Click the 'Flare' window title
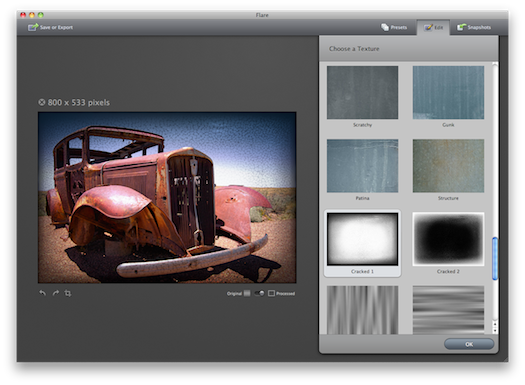This screenshot has width=525, height=385. (x=262, y=15)
